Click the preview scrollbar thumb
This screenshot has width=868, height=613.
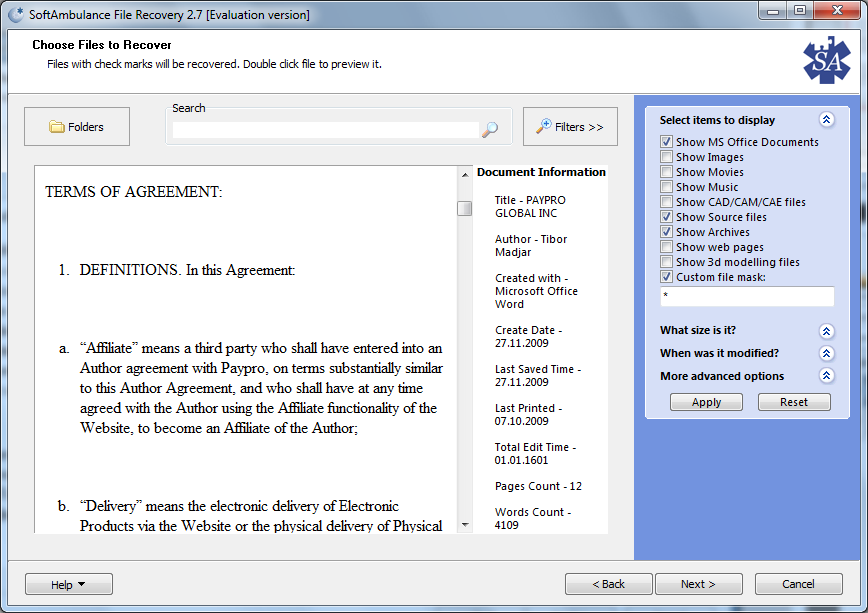pyautogui.click(x=465, y=208)
